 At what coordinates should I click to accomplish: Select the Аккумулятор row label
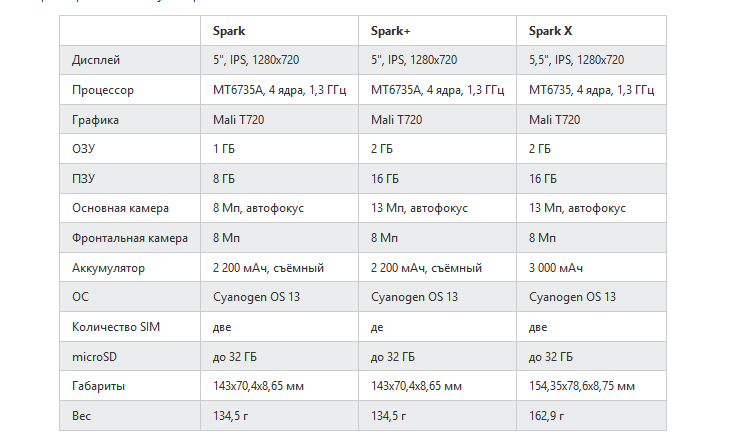click(109, 268)
